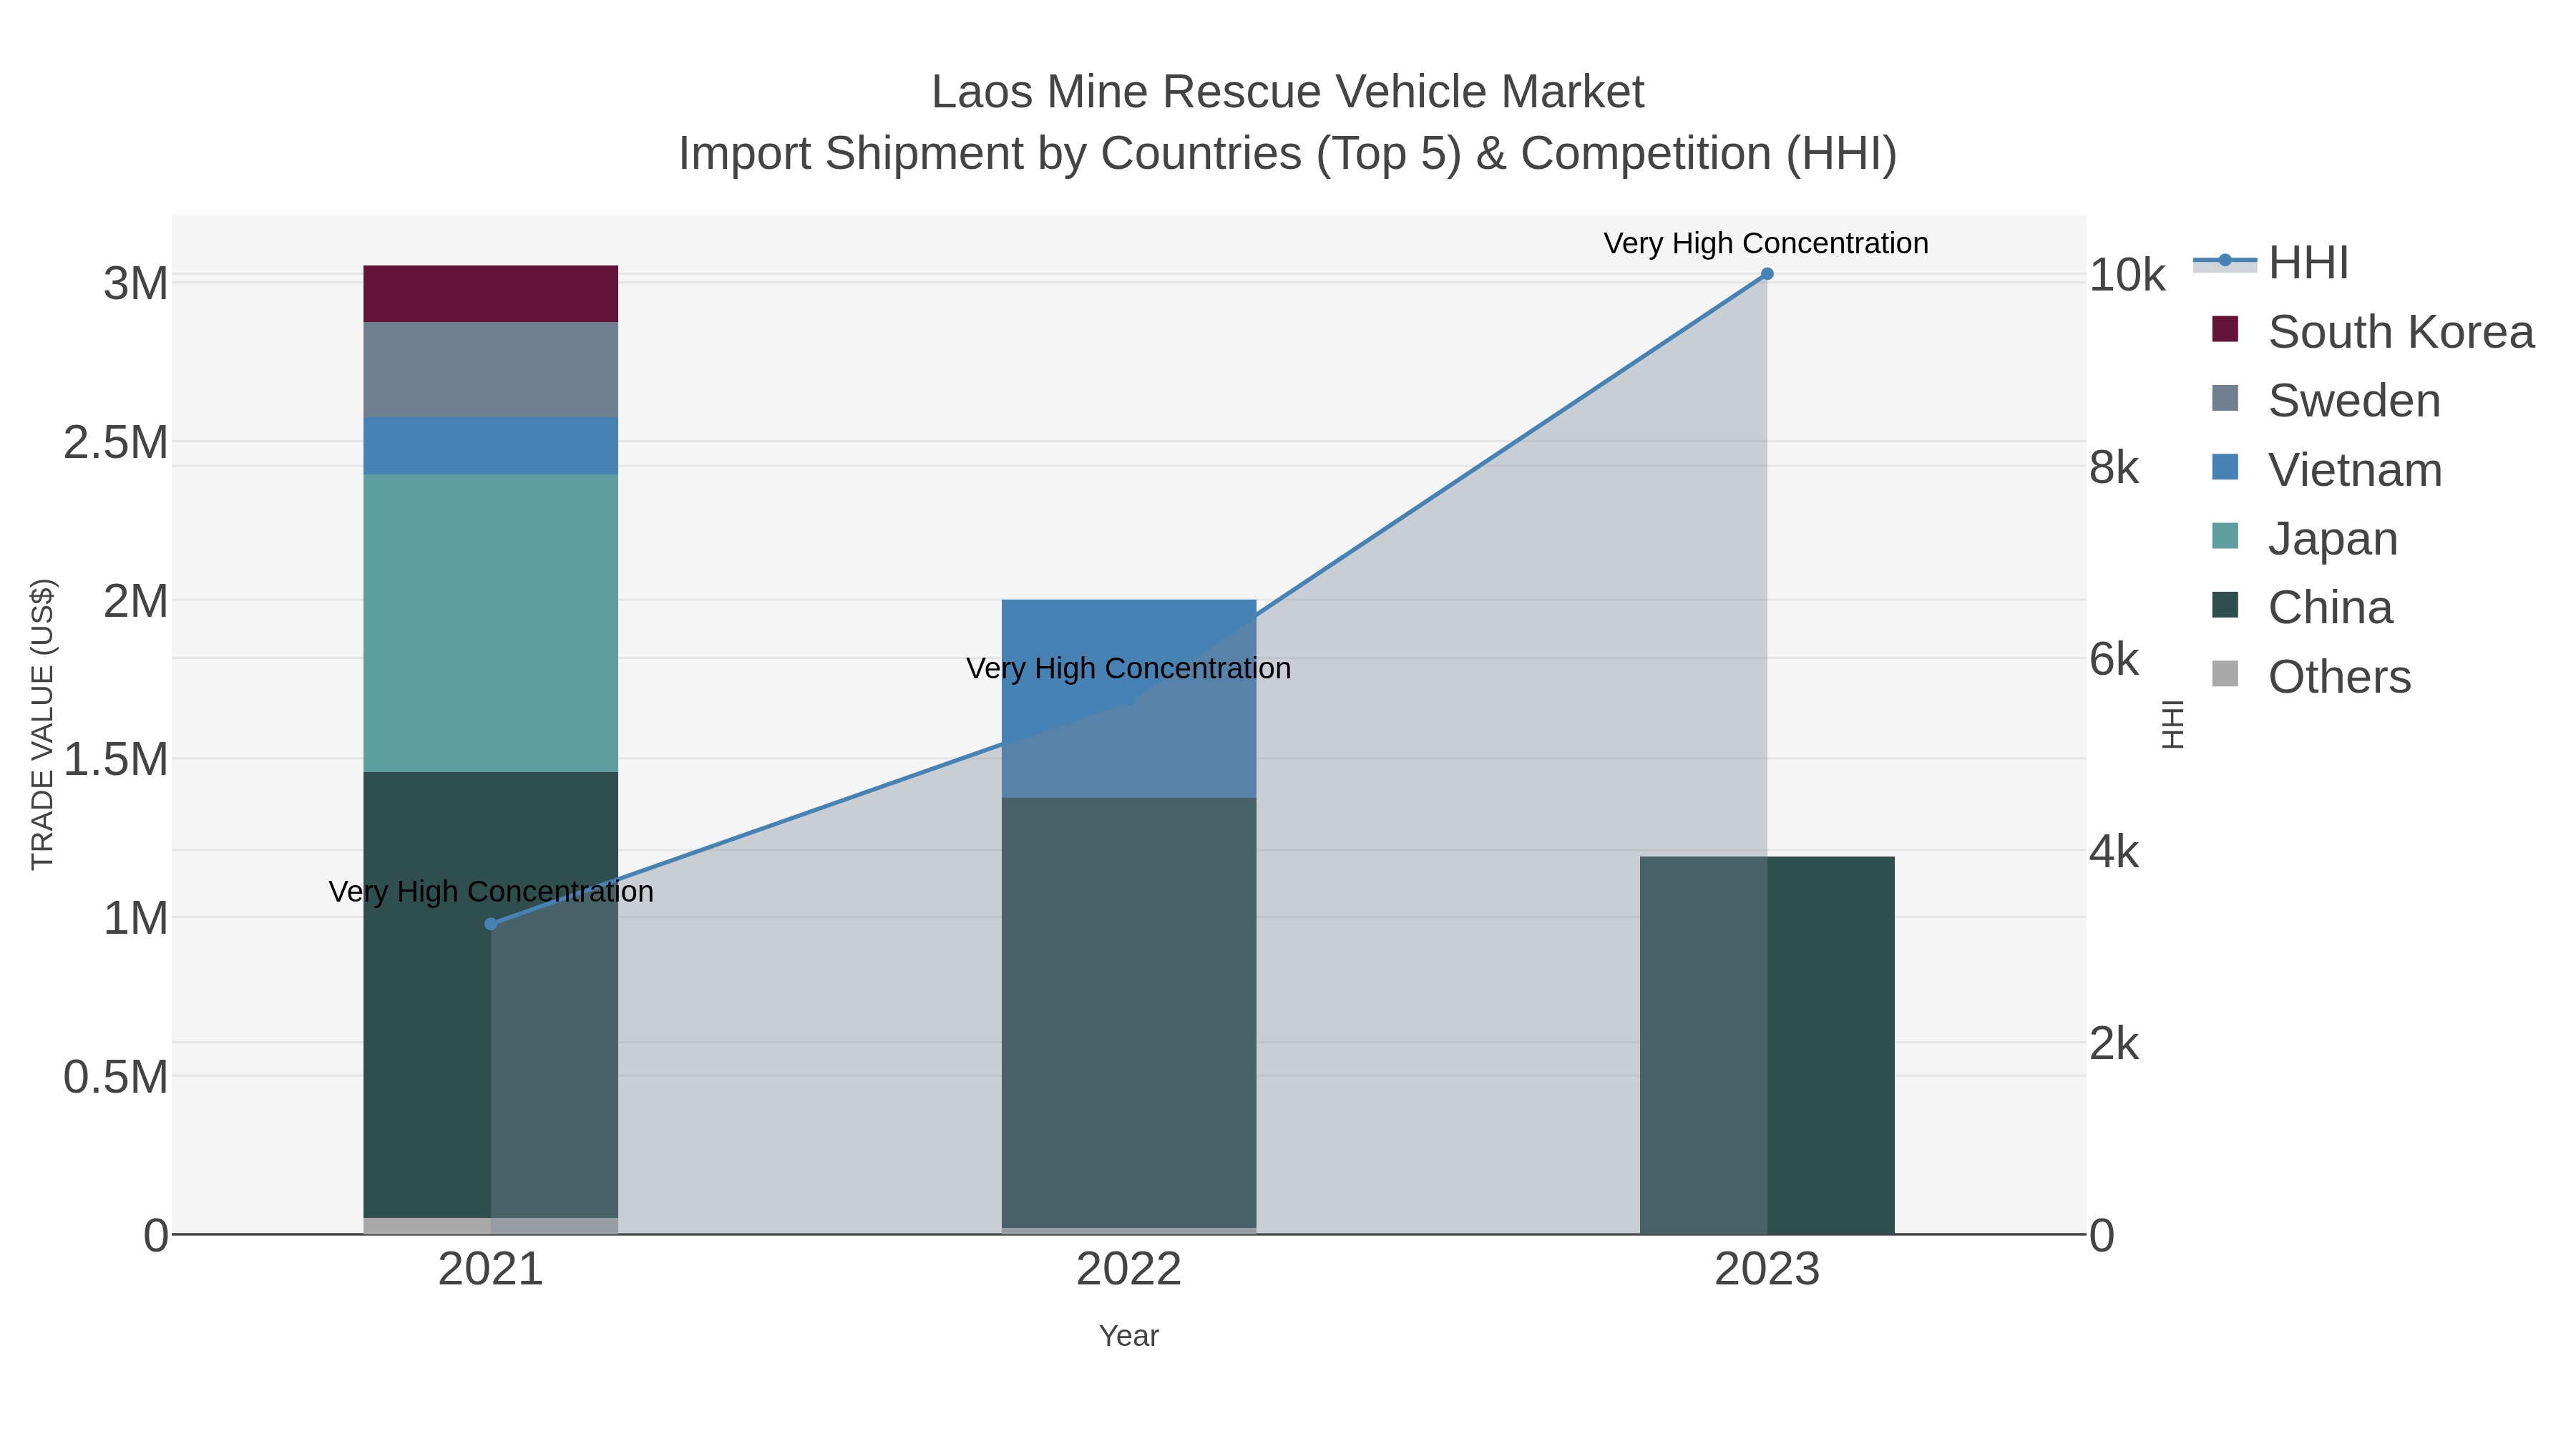Click the 2M tick on trade axis
This screenshot has height=1449, width=2576.
136,601
